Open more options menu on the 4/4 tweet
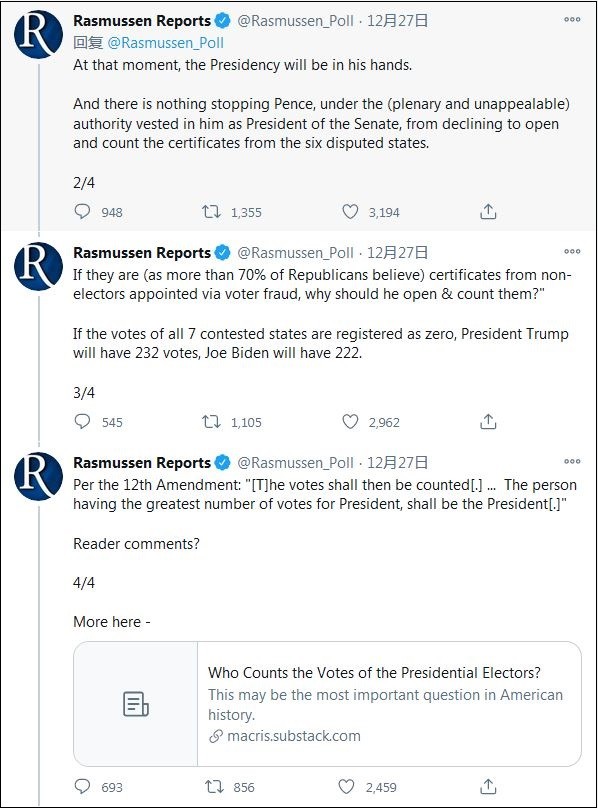This screenshot has width=598, height=808. (x=572, y=461)
